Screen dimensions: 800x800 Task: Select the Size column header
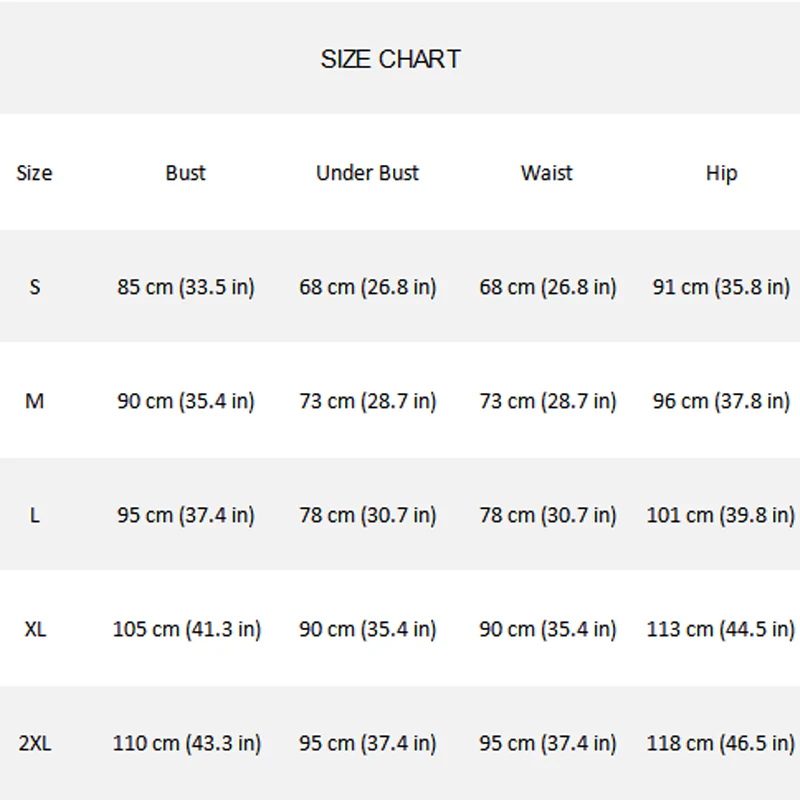[34, 173]
